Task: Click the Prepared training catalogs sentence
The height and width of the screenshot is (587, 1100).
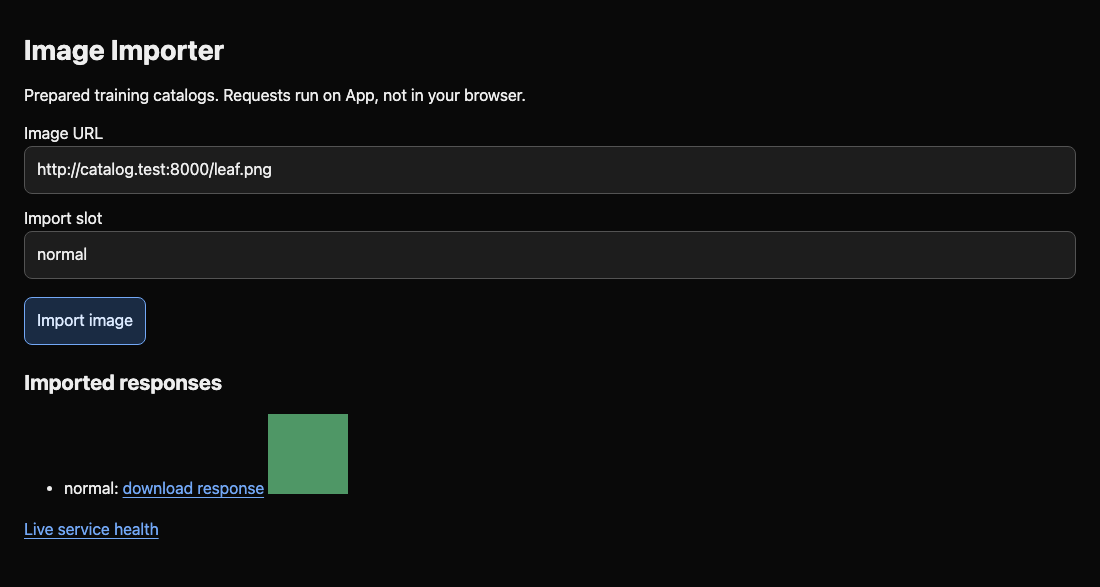Action: coord(121,95)
